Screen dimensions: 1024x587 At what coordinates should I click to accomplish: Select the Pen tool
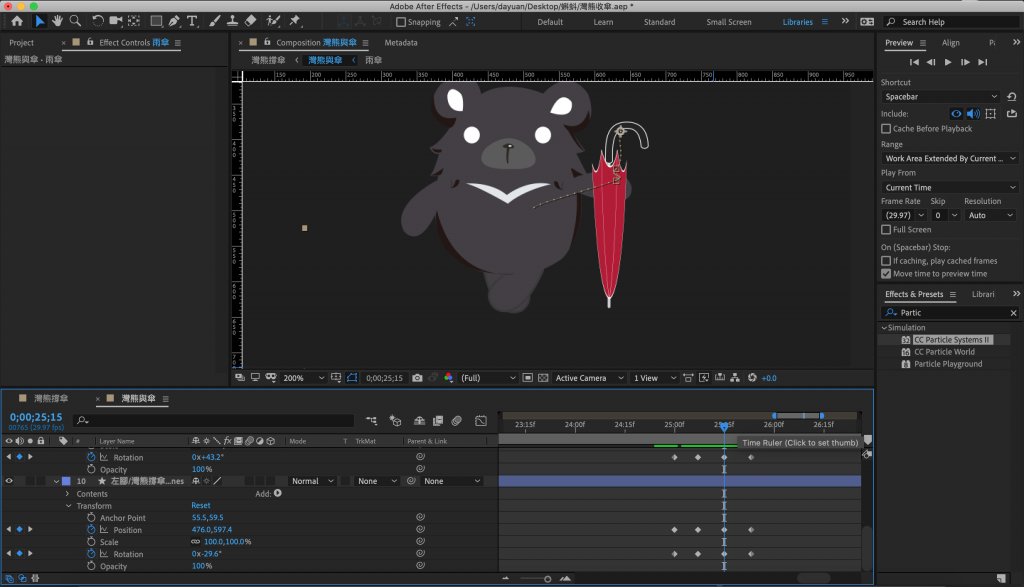point(174,21)
